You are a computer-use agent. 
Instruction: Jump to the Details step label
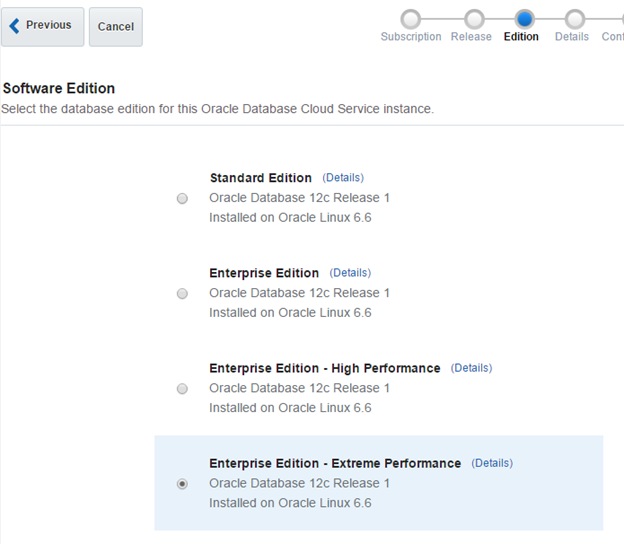pyautogui.click(x=572, y=37)
